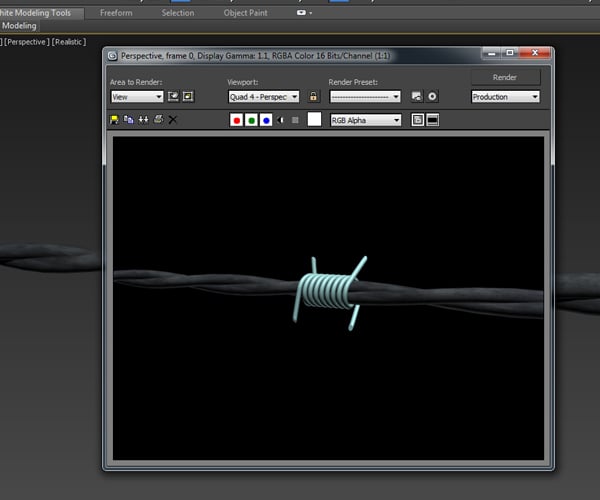Screen dimensions: 600x500
Task: Close the rendered frame window
Action: [x=535, y=53]
